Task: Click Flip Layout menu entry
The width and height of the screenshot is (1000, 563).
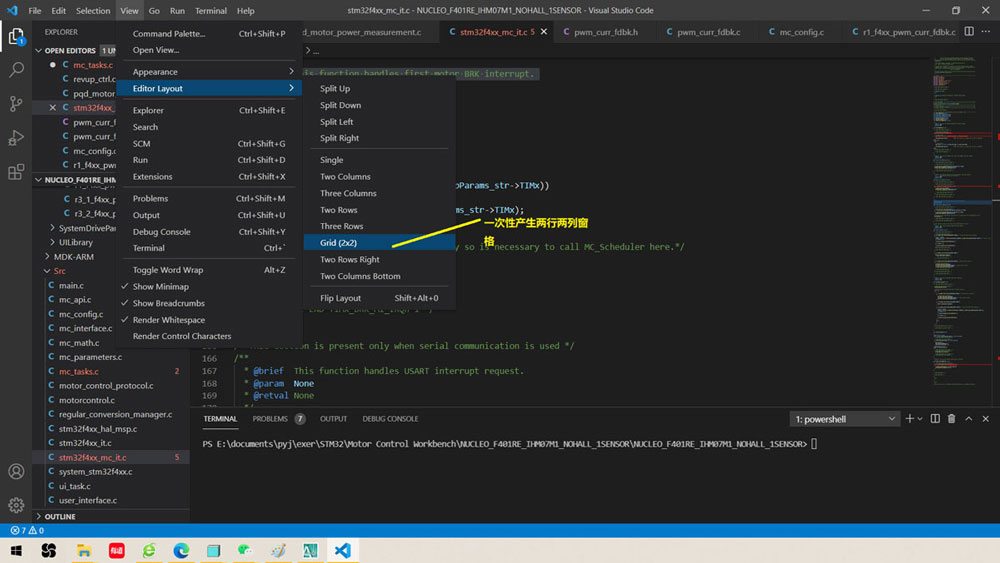Action: click(379, 298)
